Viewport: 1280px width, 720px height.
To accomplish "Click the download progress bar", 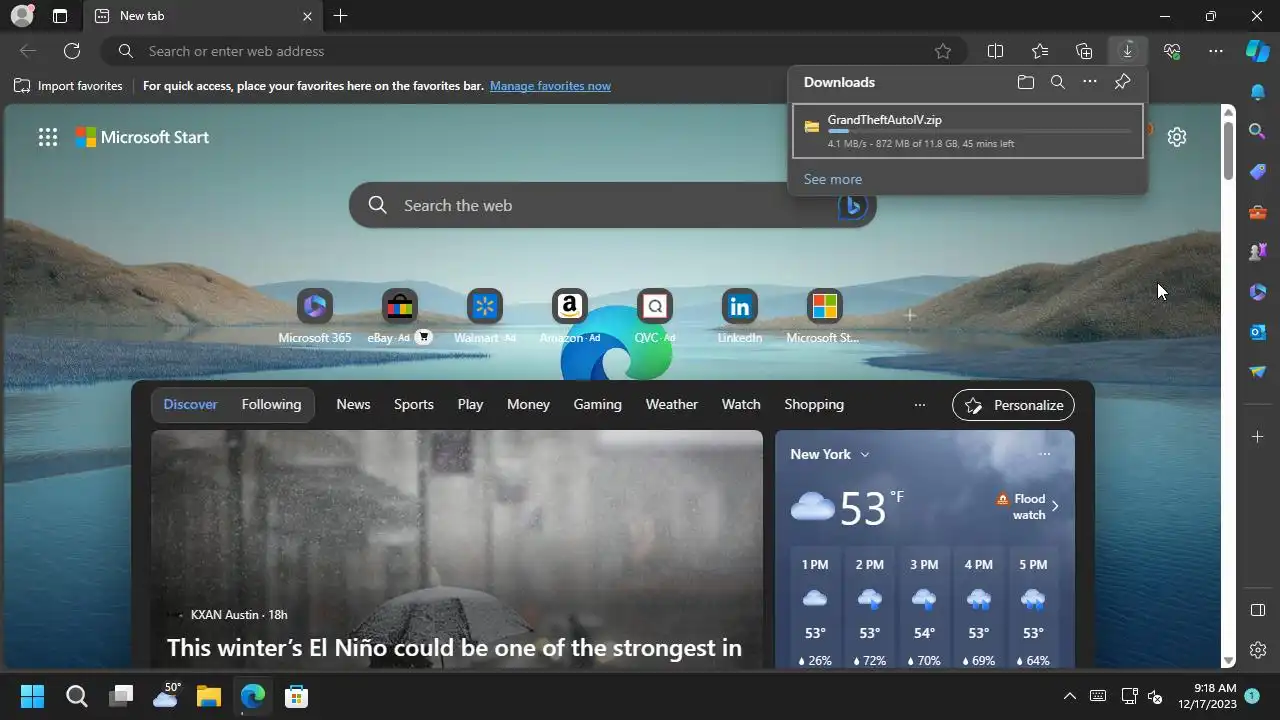I will pyautogui.click(x=979, y=131).
